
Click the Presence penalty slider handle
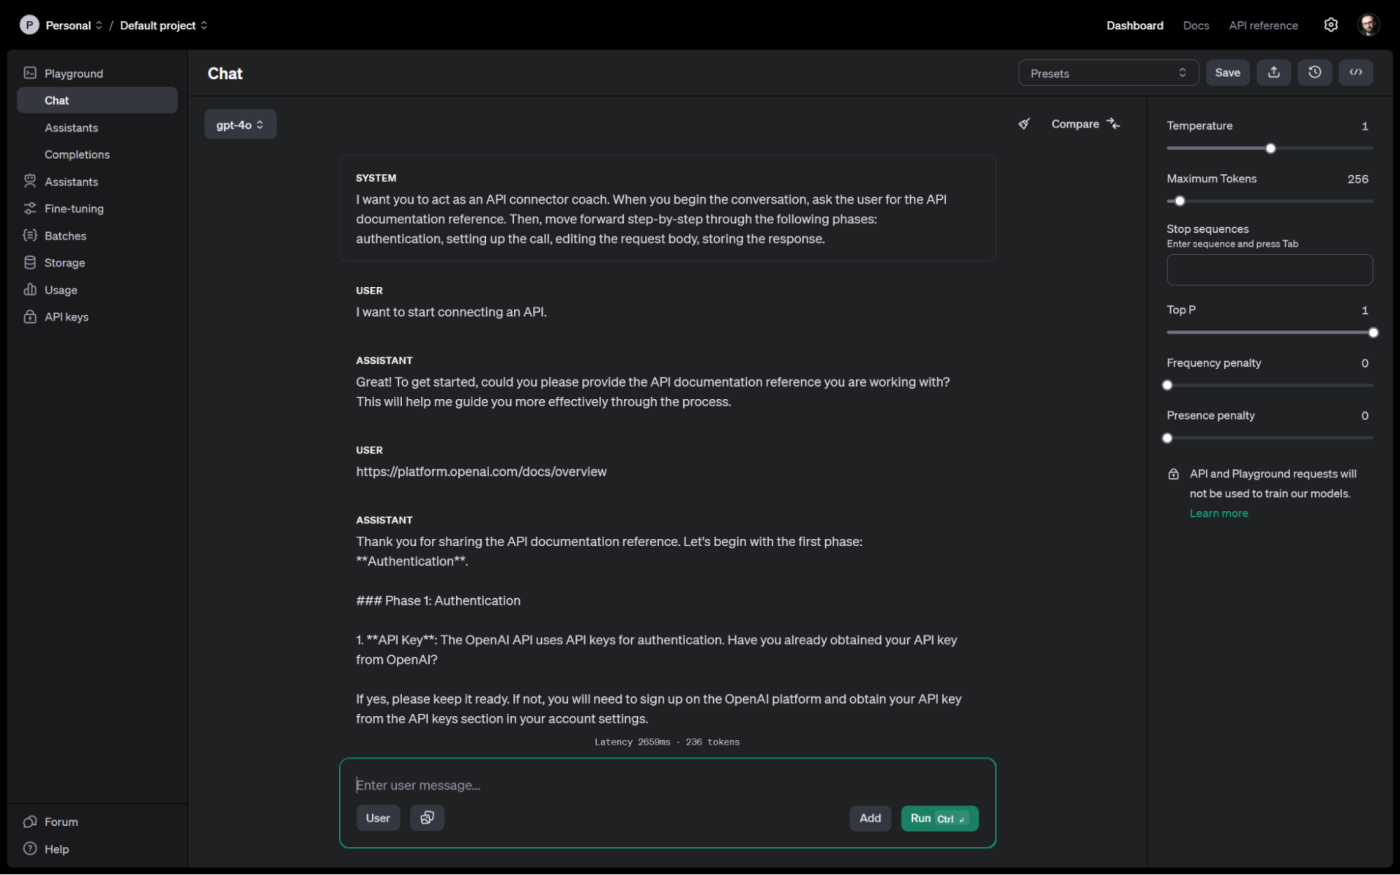pyautogui.click(x=1167, y=438)
